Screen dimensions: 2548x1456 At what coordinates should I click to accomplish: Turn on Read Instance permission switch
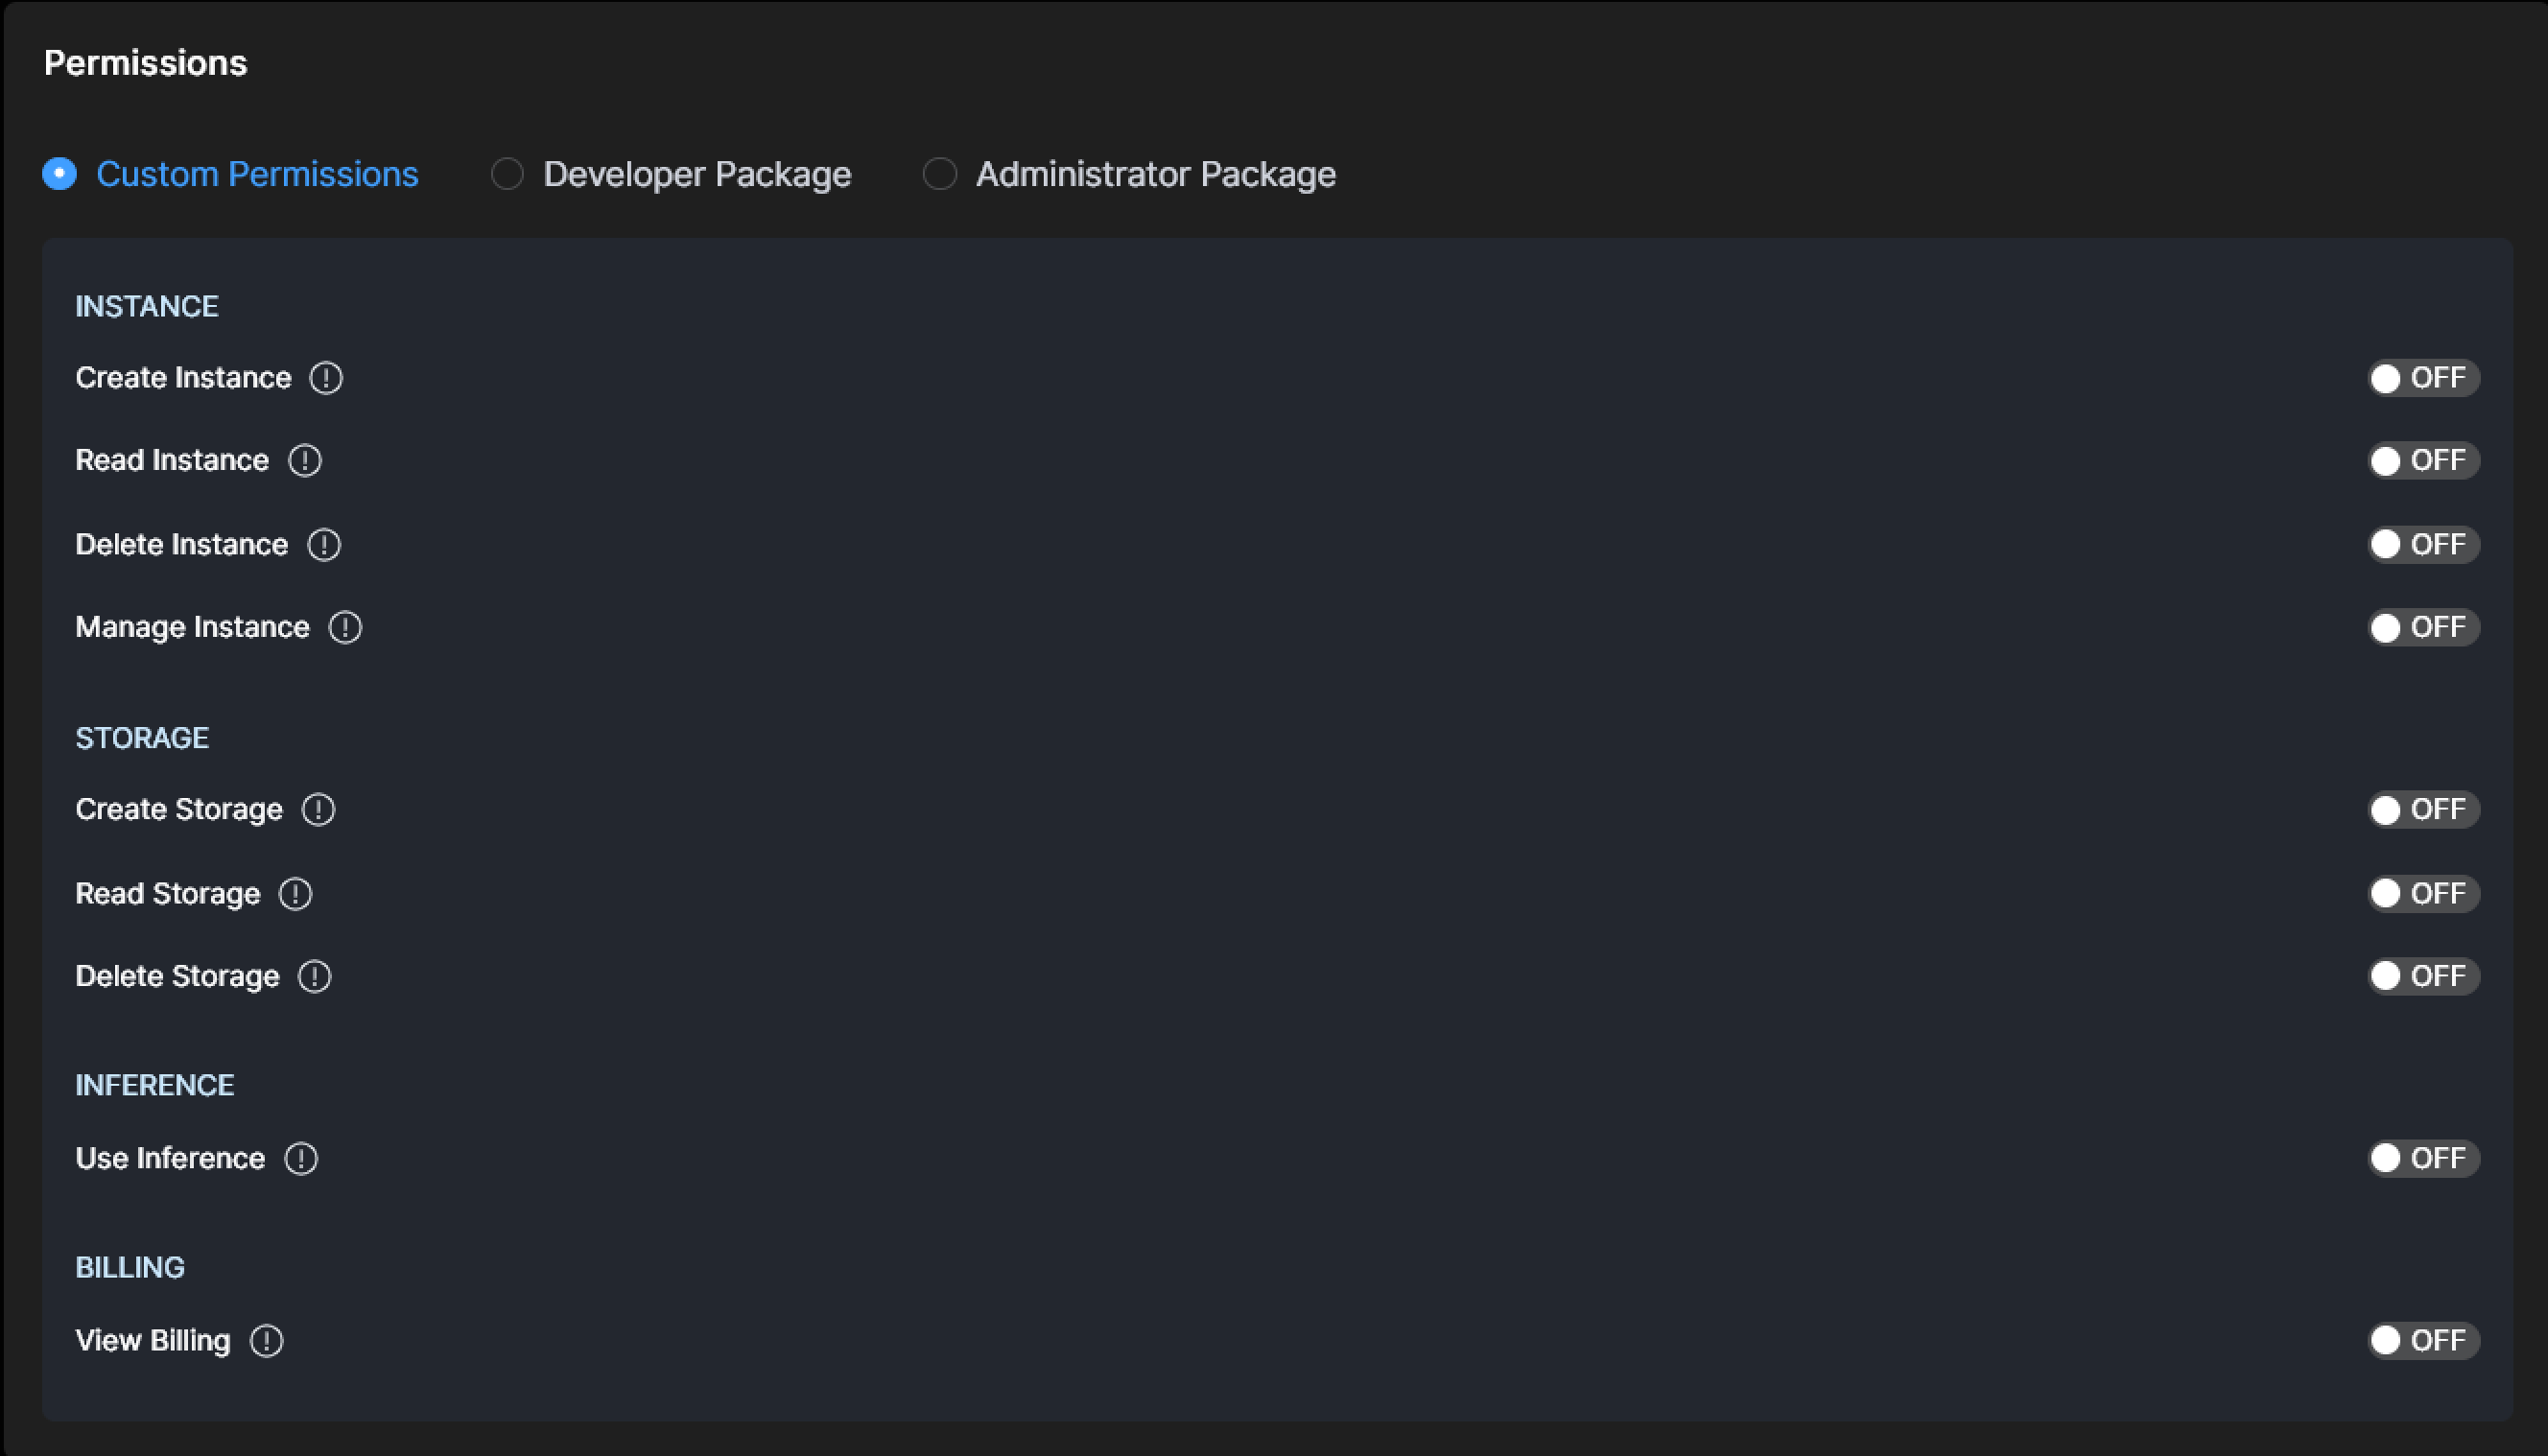(x=2422, y=461)
